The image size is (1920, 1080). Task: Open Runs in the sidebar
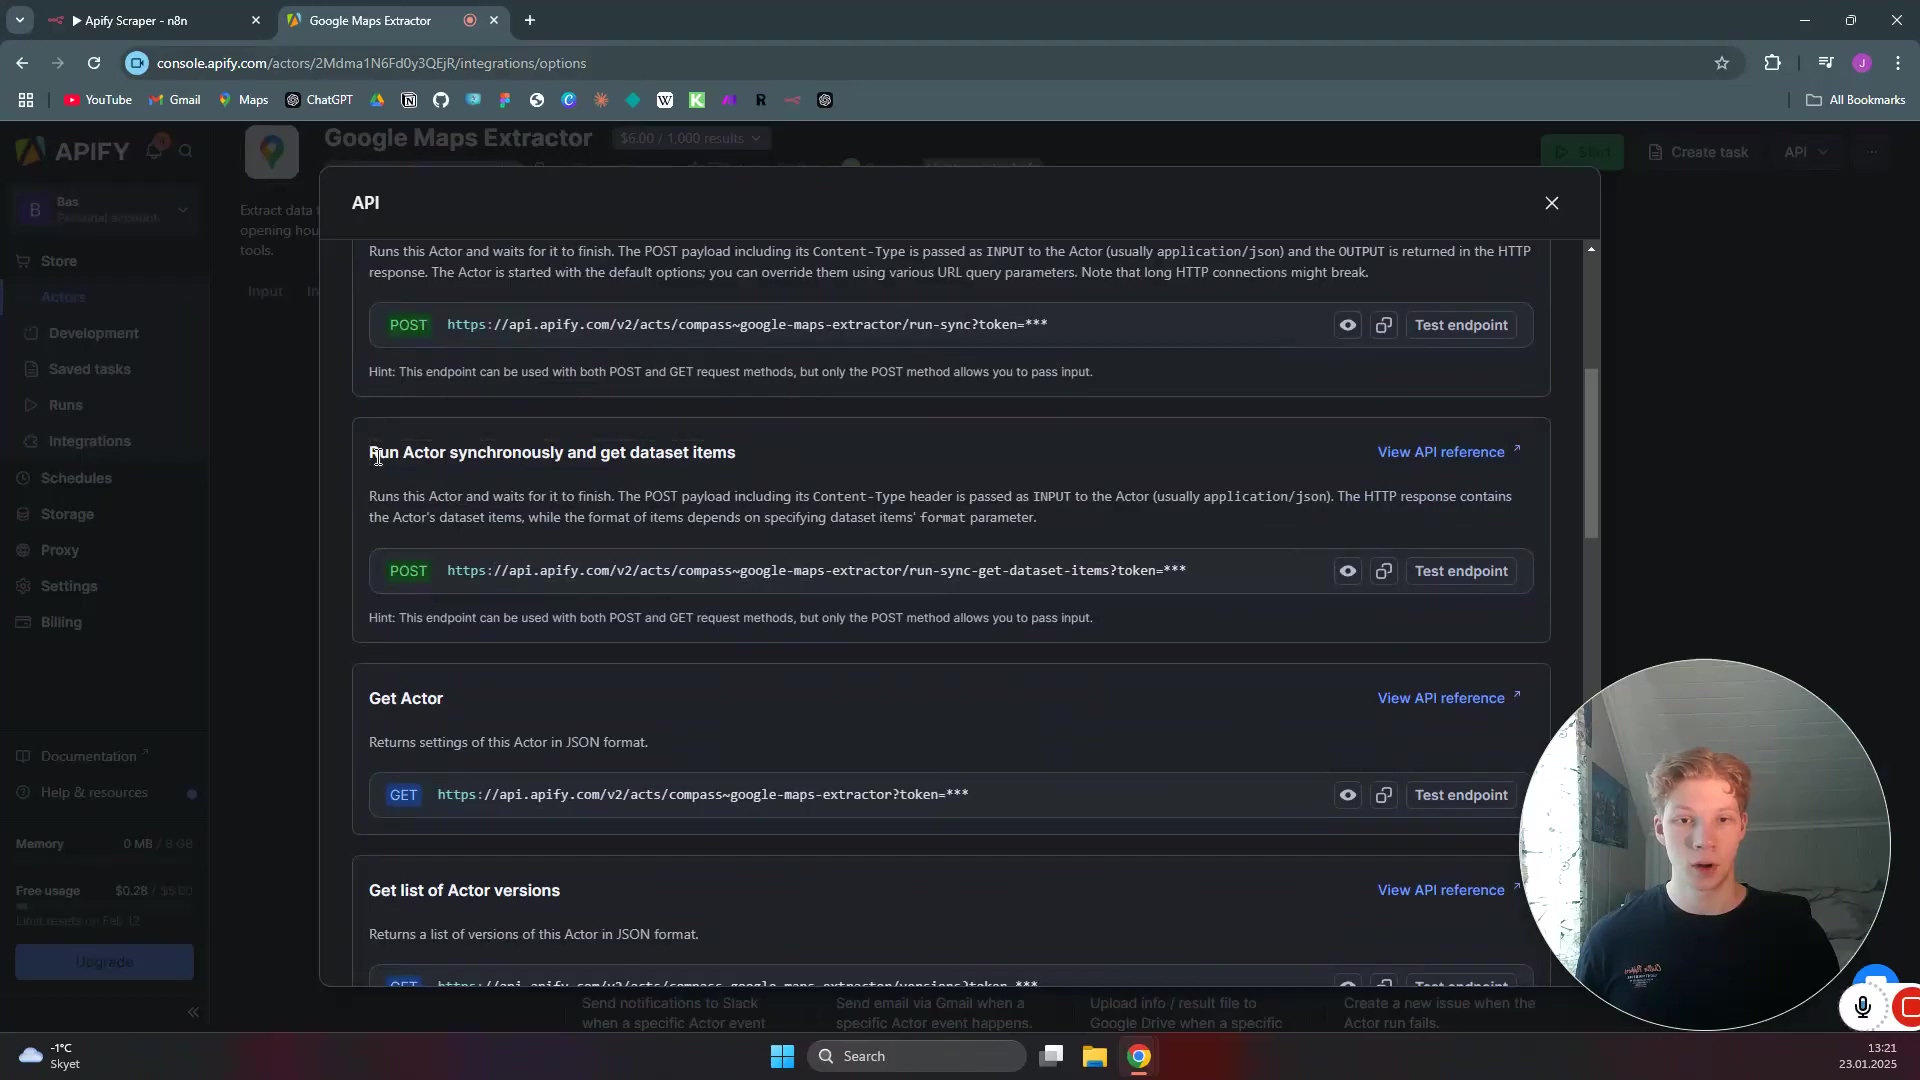click(x=66, y=405)
